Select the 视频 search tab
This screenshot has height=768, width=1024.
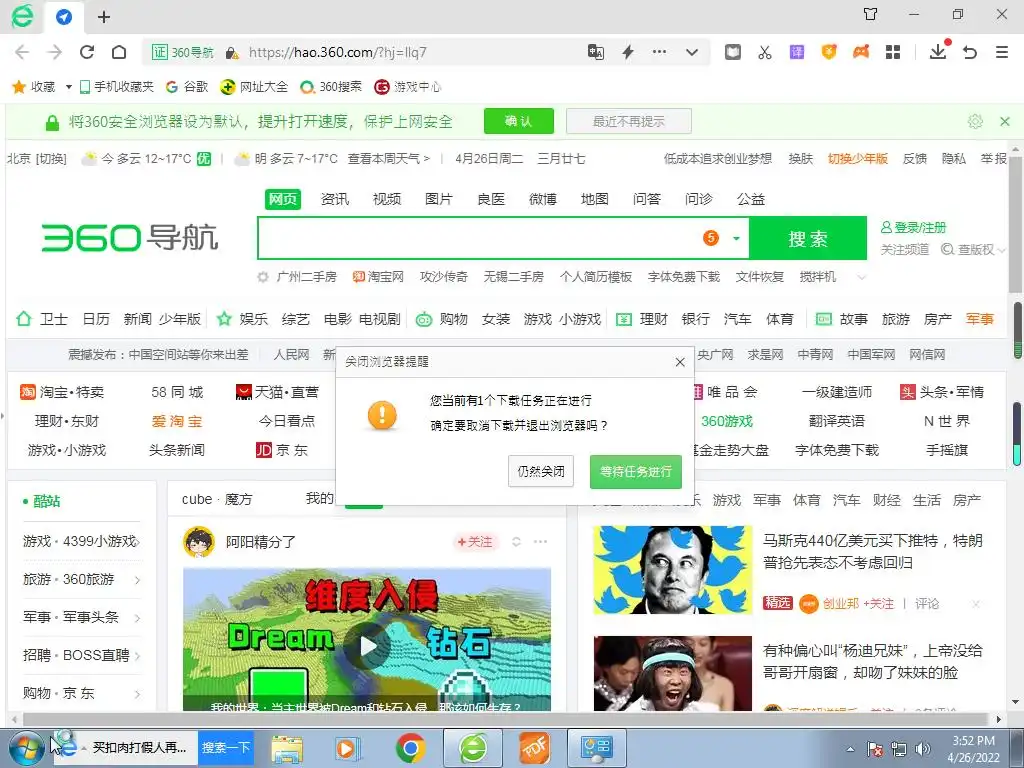pos(387,199)
